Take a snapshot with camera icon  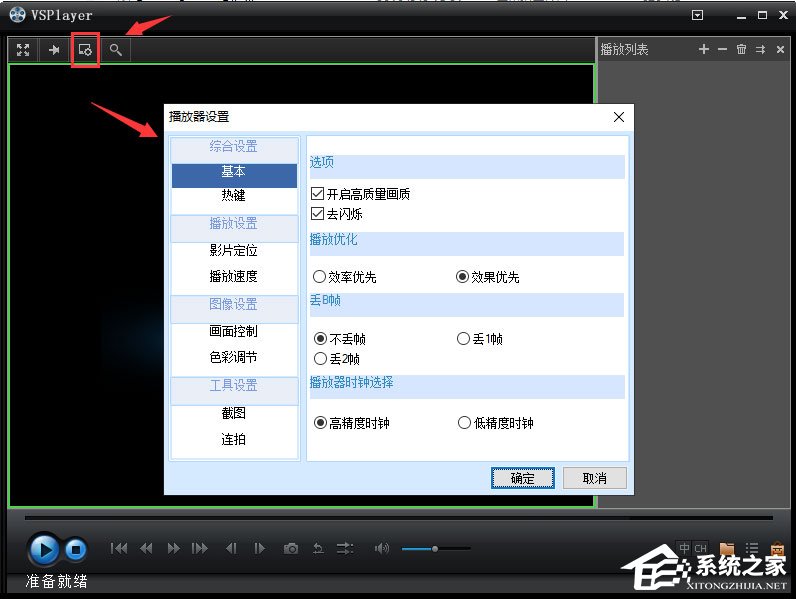[291, 549]
